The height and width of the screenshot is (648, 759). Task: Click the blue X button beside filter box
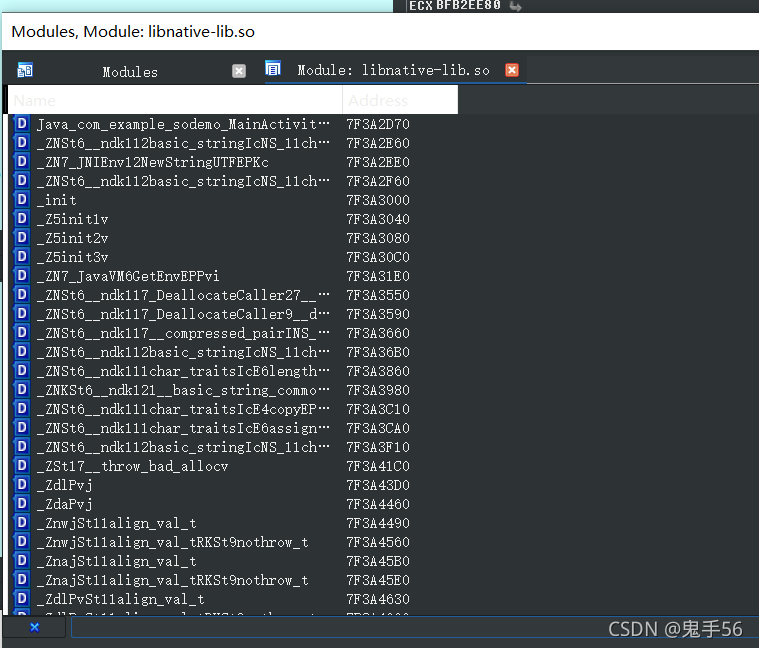[34, 628]
